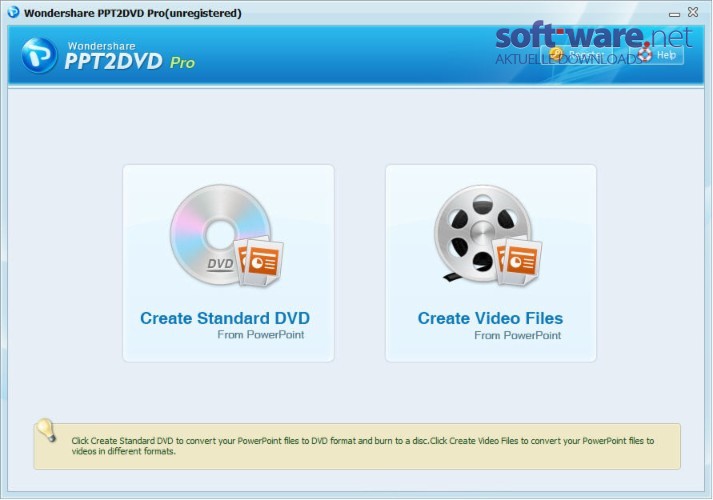Click the light bulb tip icon
The width and height of the screenshot is (713, 500).
pyautogui.click(x=46, y=430)
